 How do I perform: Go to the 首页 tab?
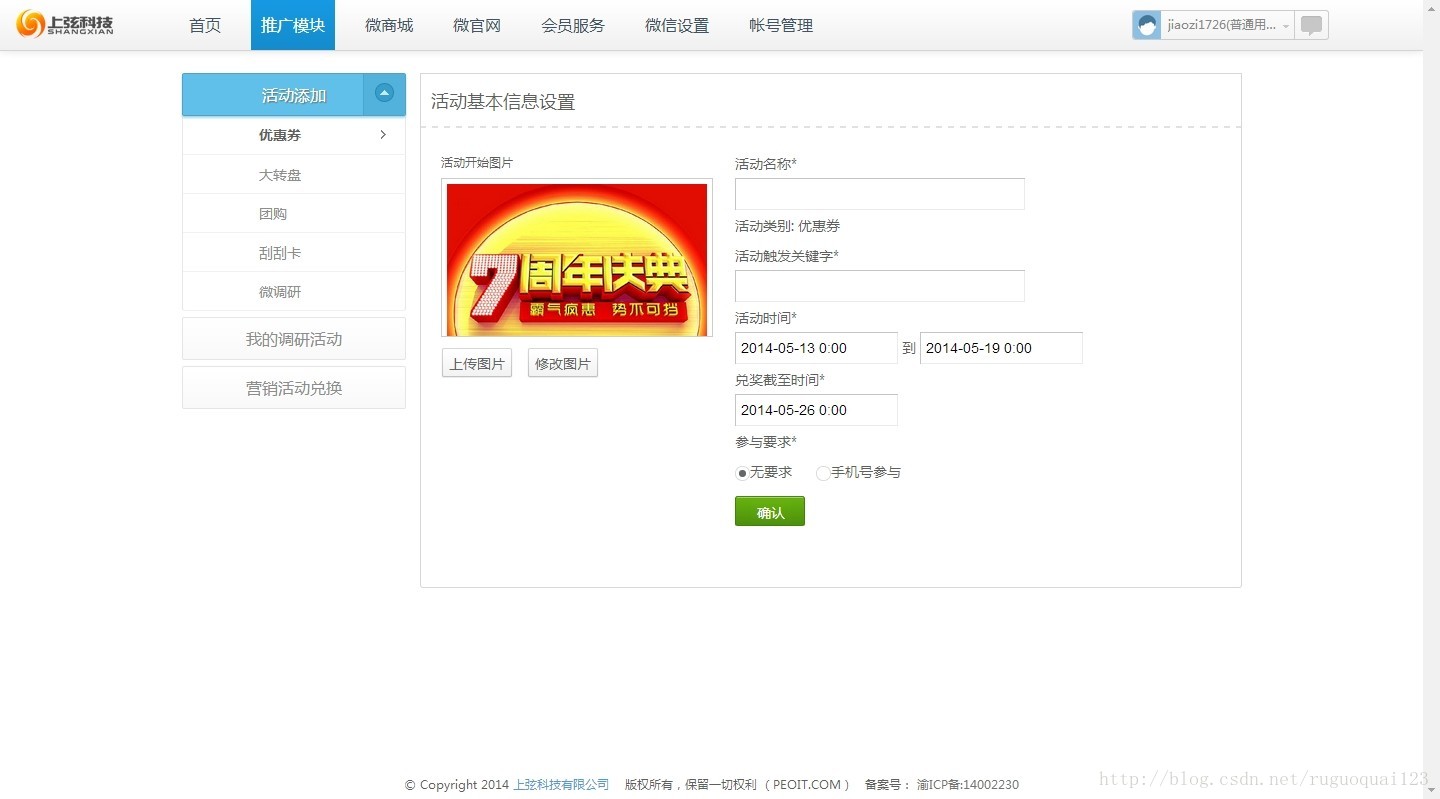(205, 25)
